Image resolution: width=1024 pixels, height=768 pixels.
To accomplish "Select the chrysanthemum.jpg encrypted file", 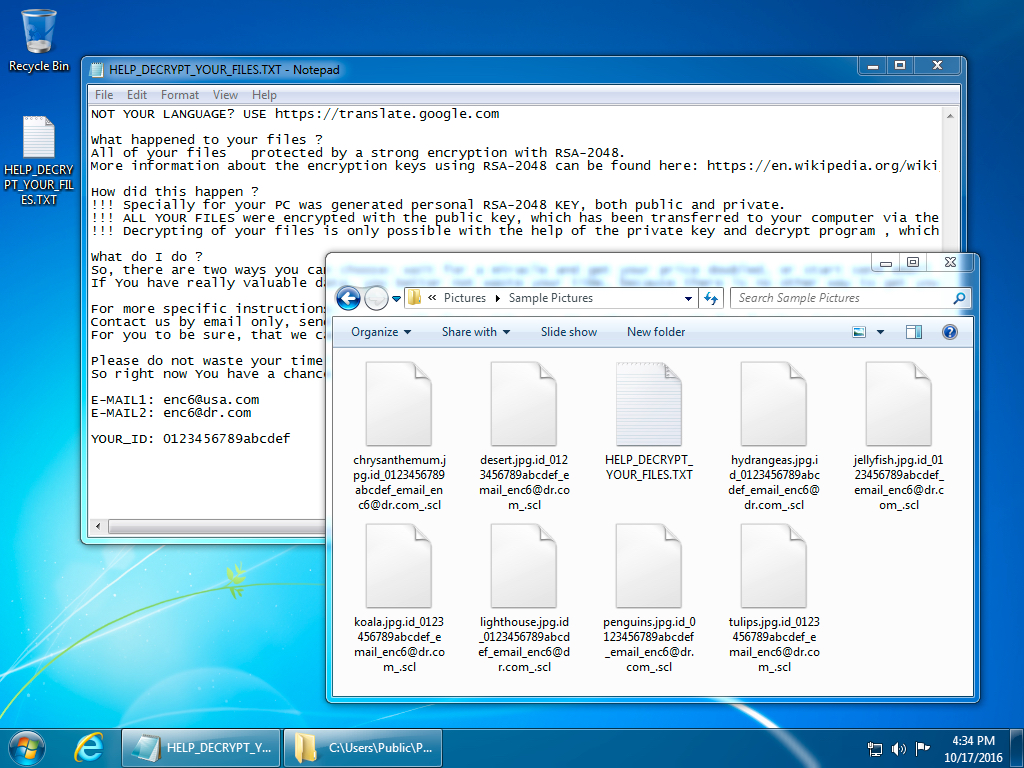I will pyautogui.click(x=399, y=436).
